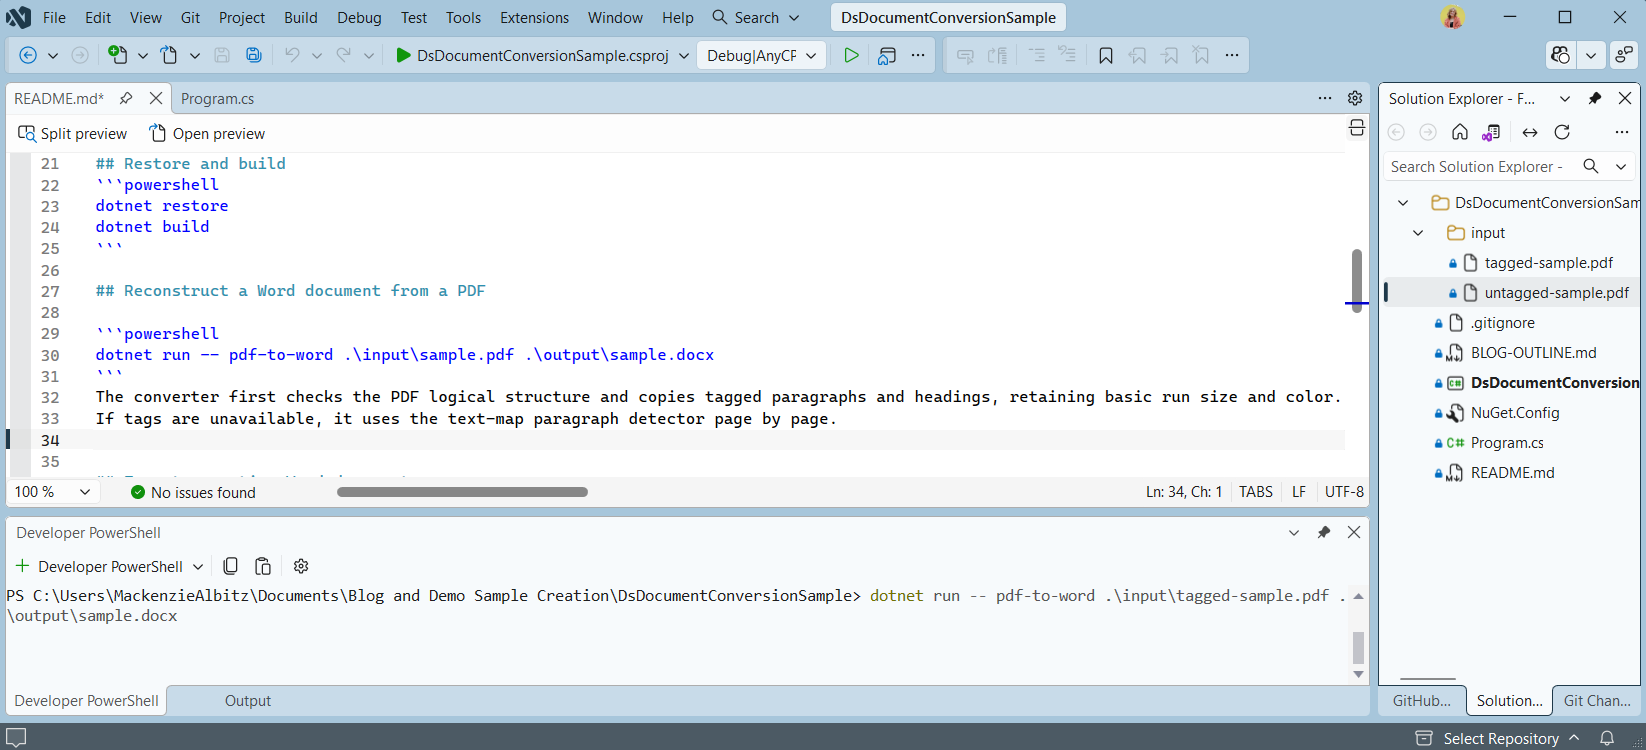Collapse the input folder
The height and width of the screenshot is (750, 1646).
pos(1418,232)
